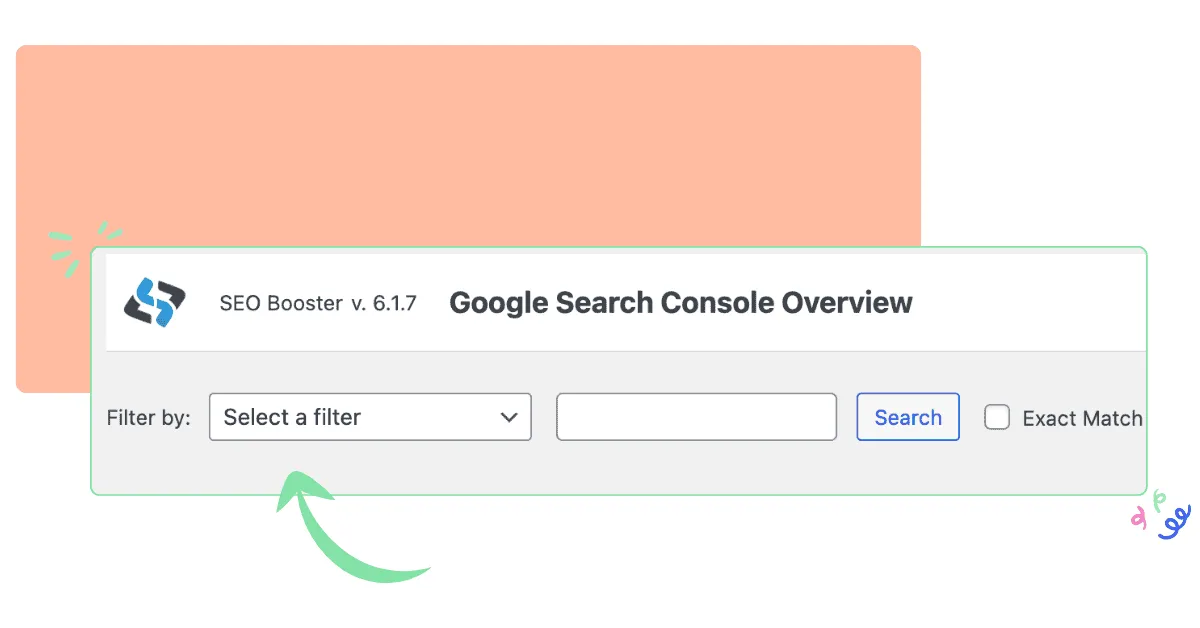Click the blue spiral confetti squiggle
The width and height of the screenshot is (1200, 628).
tap(1175, 523)
